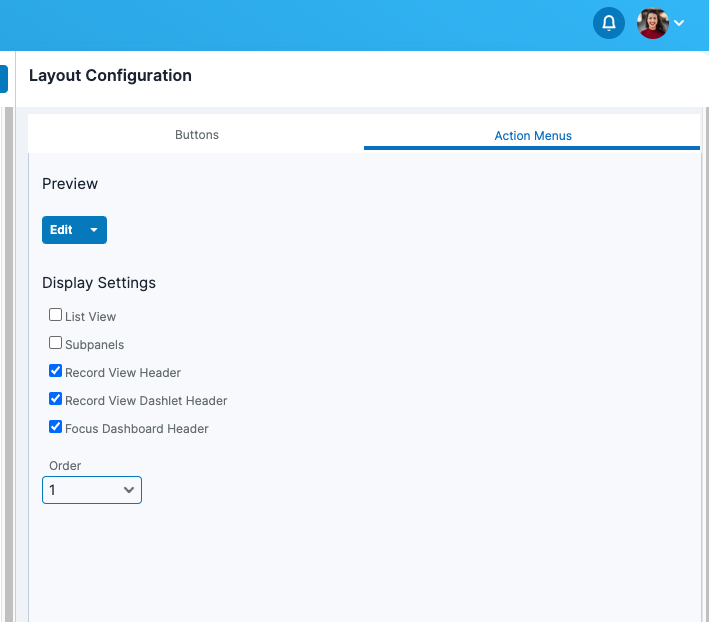Enable the List View checkbox
The height and width of the screenshot is (622, 709).
click(x=56, y=315)
